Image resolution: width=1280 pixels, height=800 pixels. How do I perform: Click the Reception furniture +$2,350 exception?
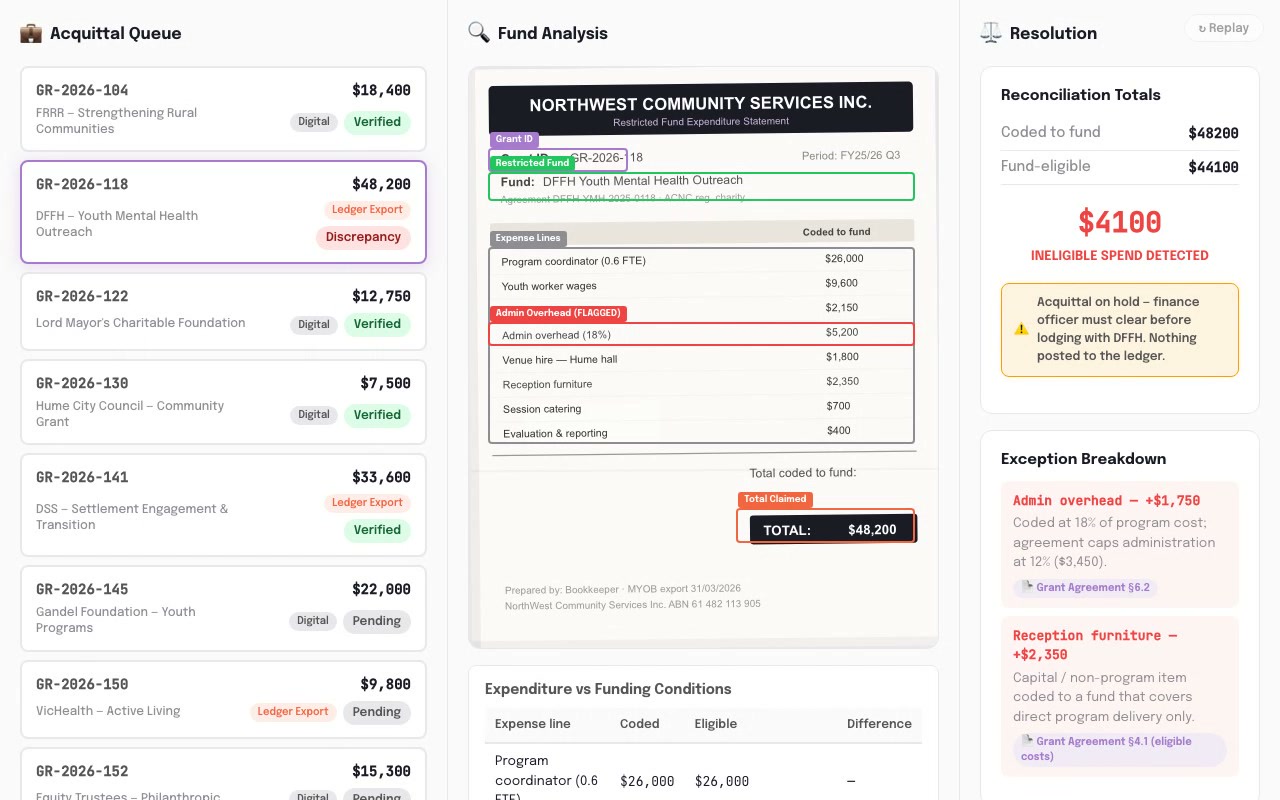pyautogui.click(x=1120, y=696)
